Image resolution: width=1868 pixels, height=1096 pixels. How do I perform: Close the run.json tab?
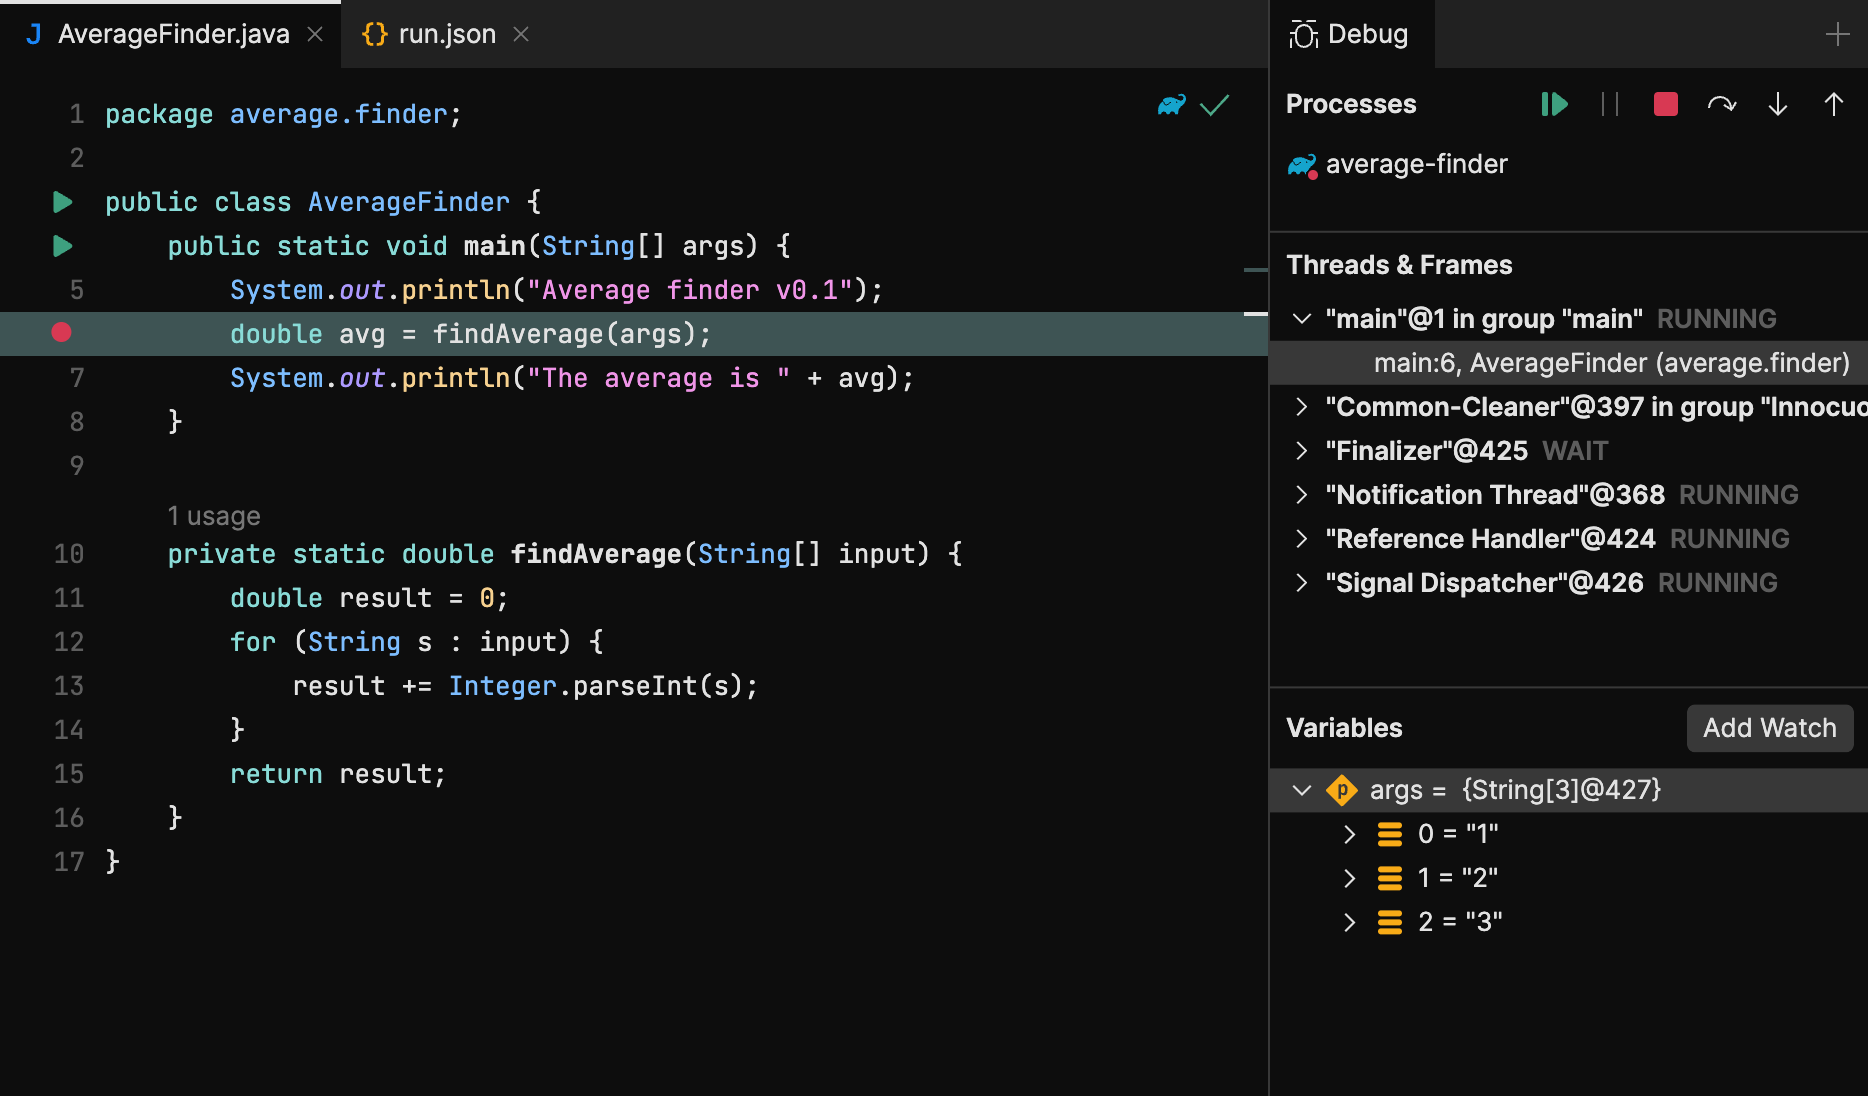[x=521, y=34]
